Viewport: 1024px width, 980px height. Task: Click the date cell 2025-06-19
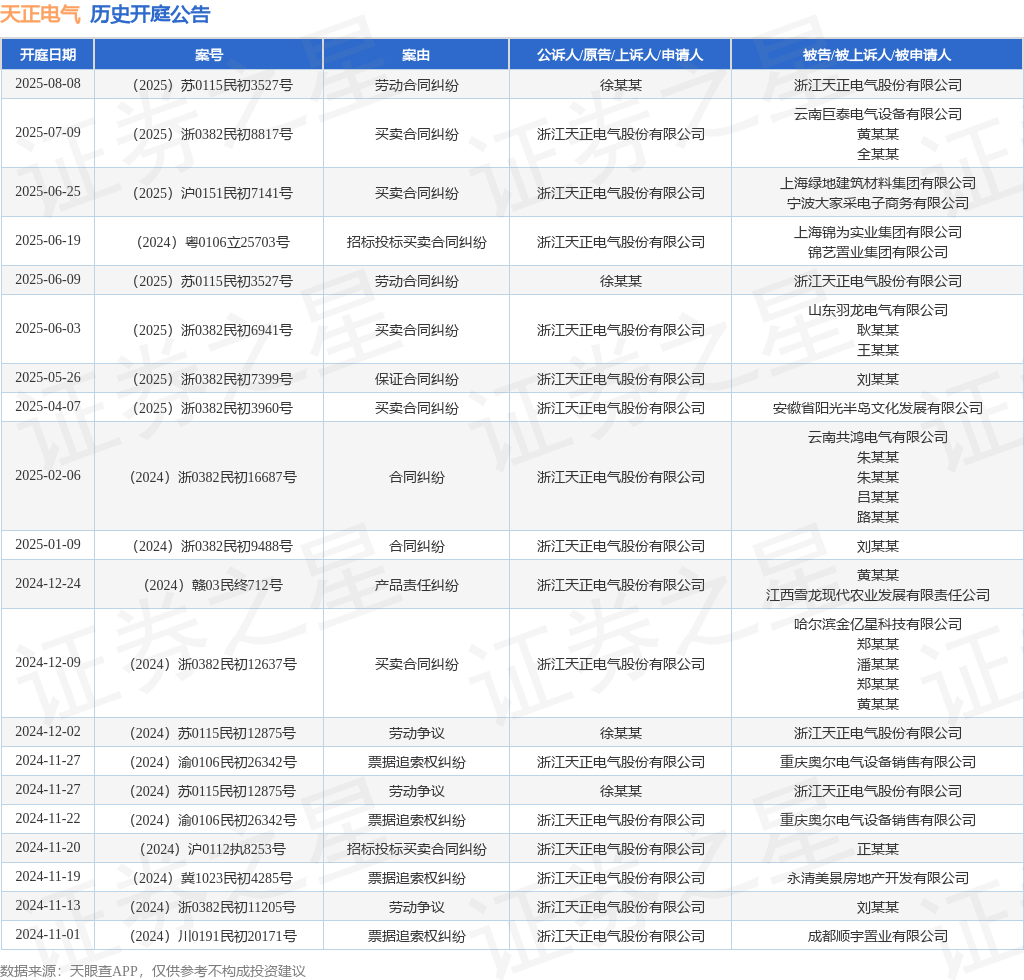[48, 240]
